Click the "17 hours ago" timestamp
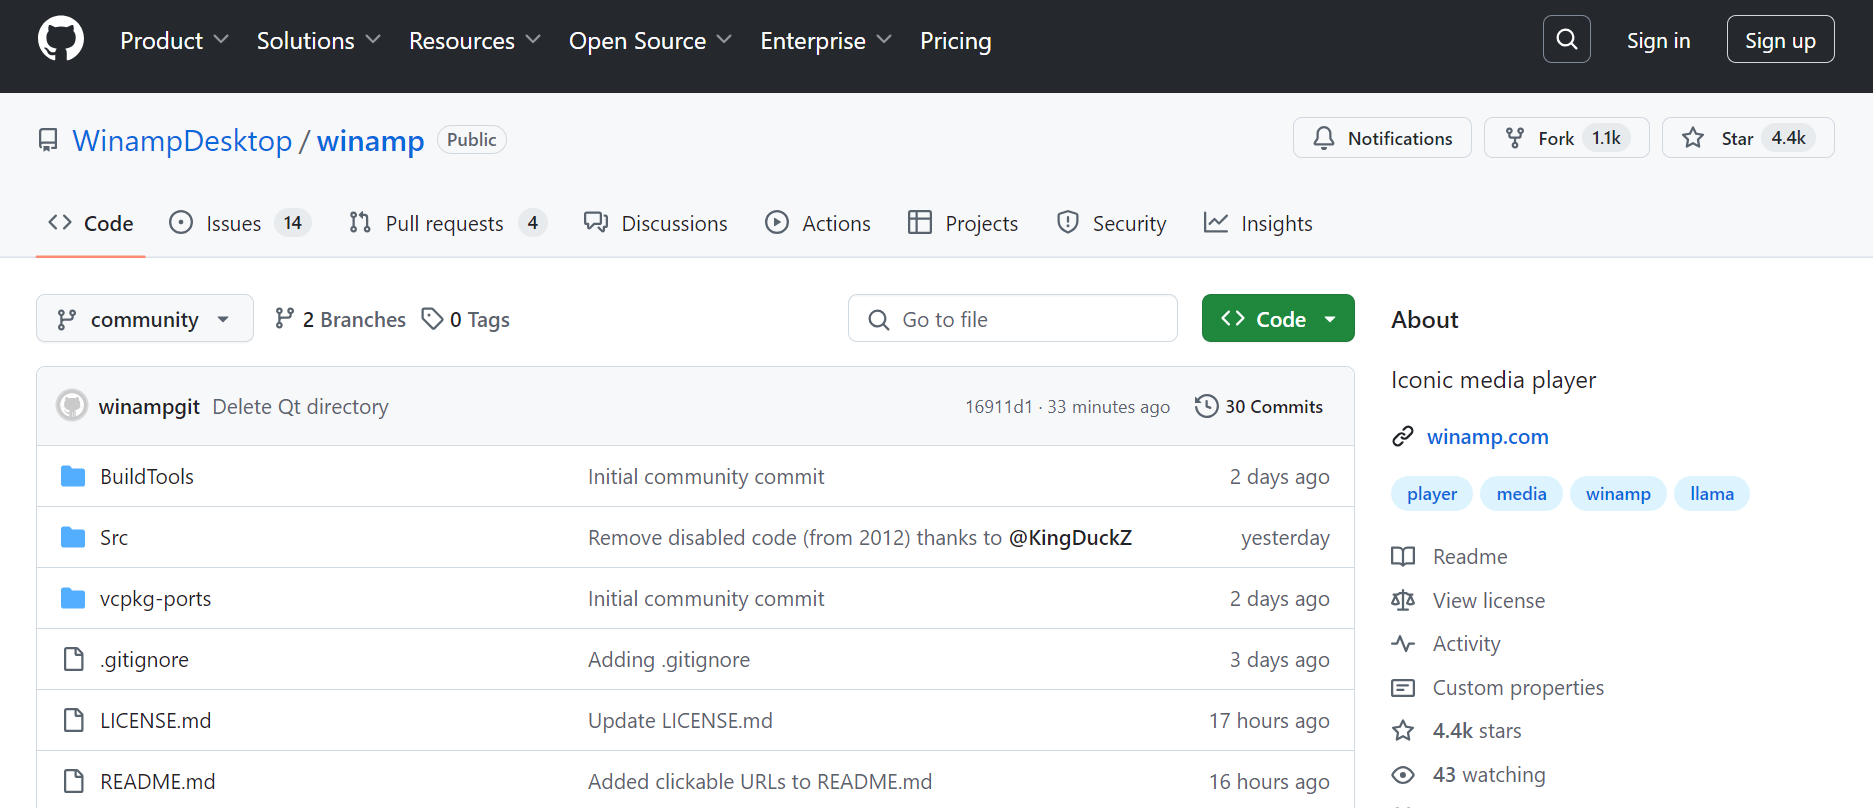Viewport: 1873px width, 808px height. tap(1269, 720)
